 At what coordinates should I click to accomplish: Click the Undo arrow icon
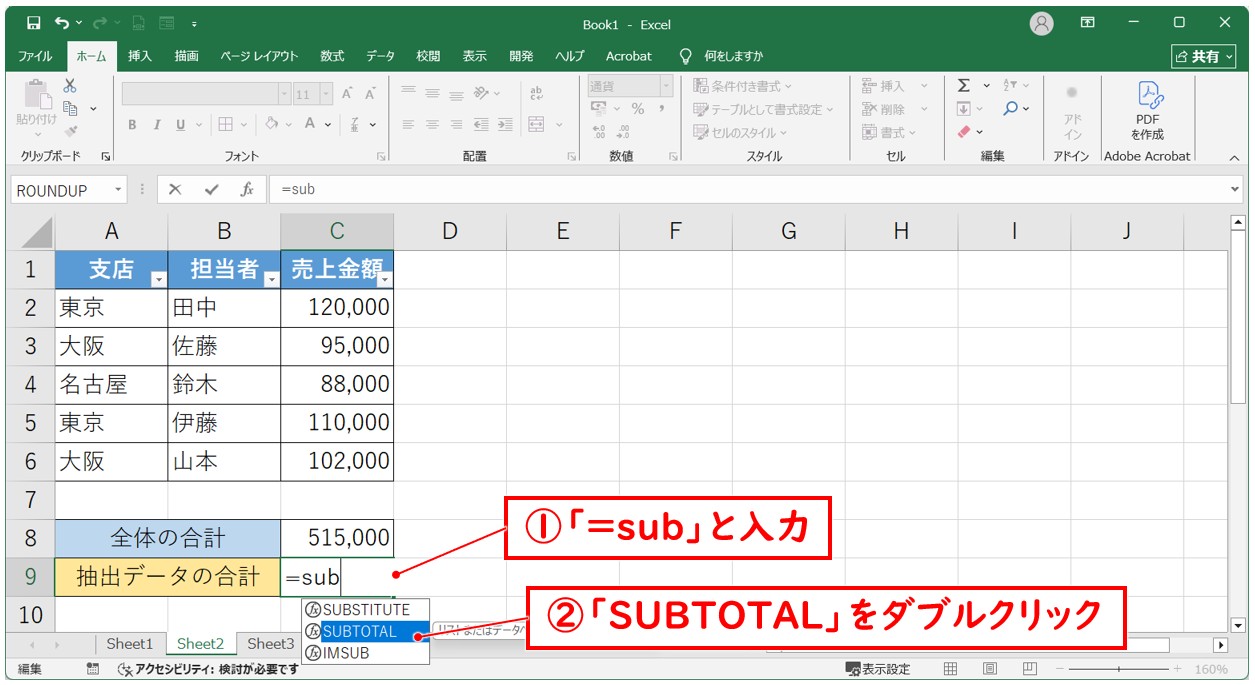63,23
